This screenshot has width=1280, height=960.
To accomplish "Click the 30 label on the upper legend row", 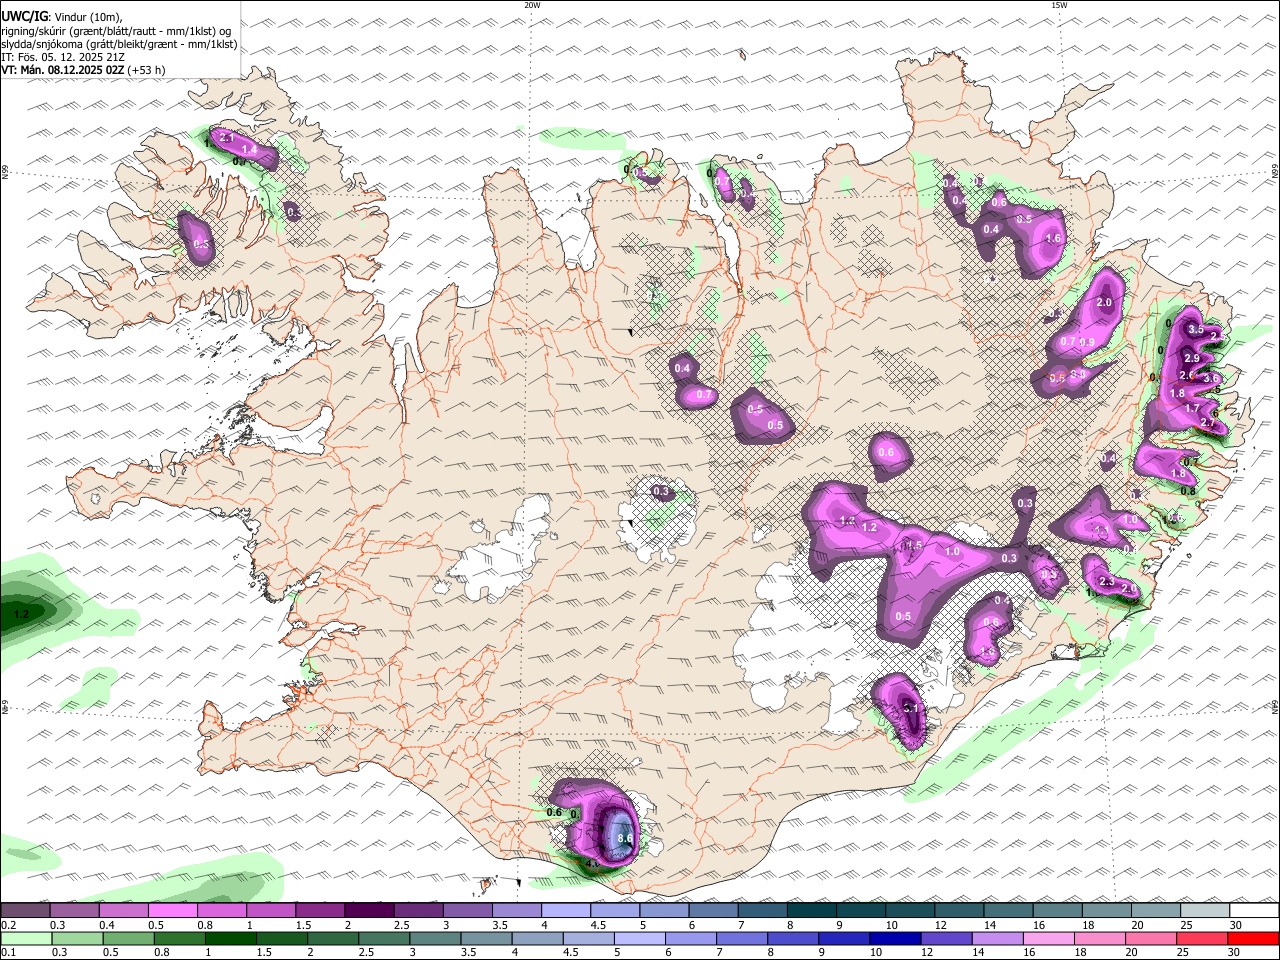I will click(1236, 925).
